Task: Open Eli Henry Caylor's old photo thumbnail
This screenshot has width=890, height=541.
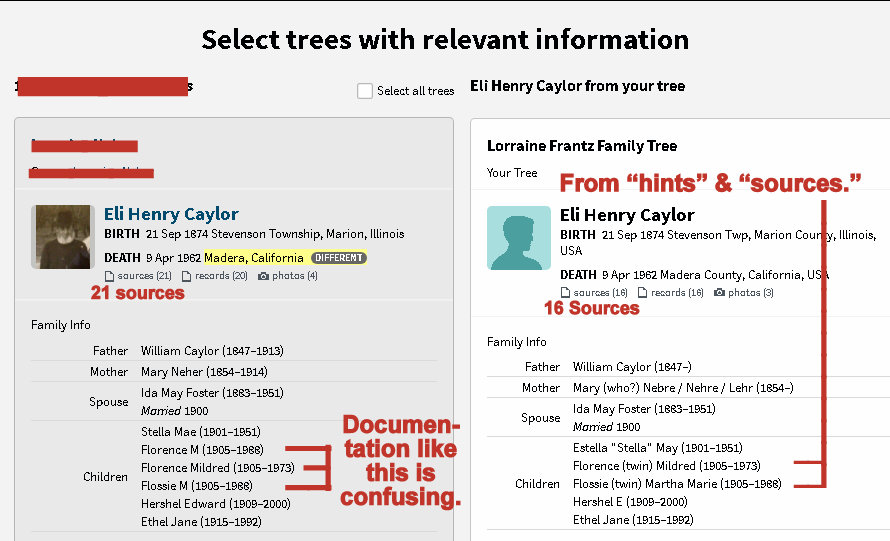Action: (x=63, y=236)
